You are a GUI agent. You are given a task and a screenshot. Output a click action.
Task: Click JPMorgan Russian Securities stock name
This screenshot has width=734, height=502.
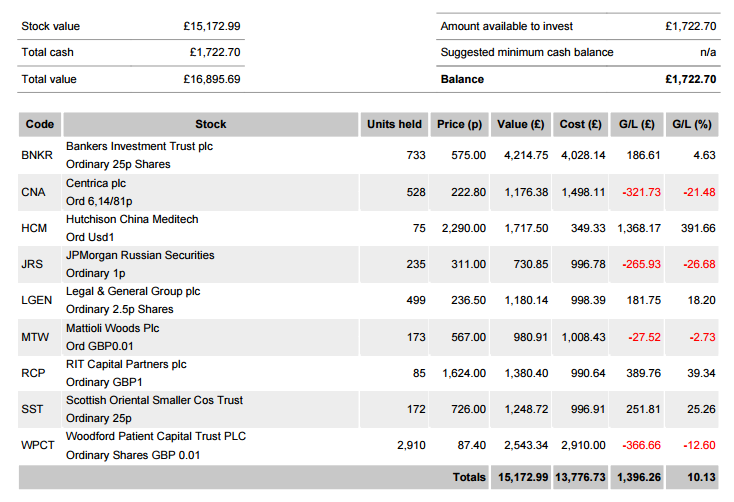click(x=140, y=255)
